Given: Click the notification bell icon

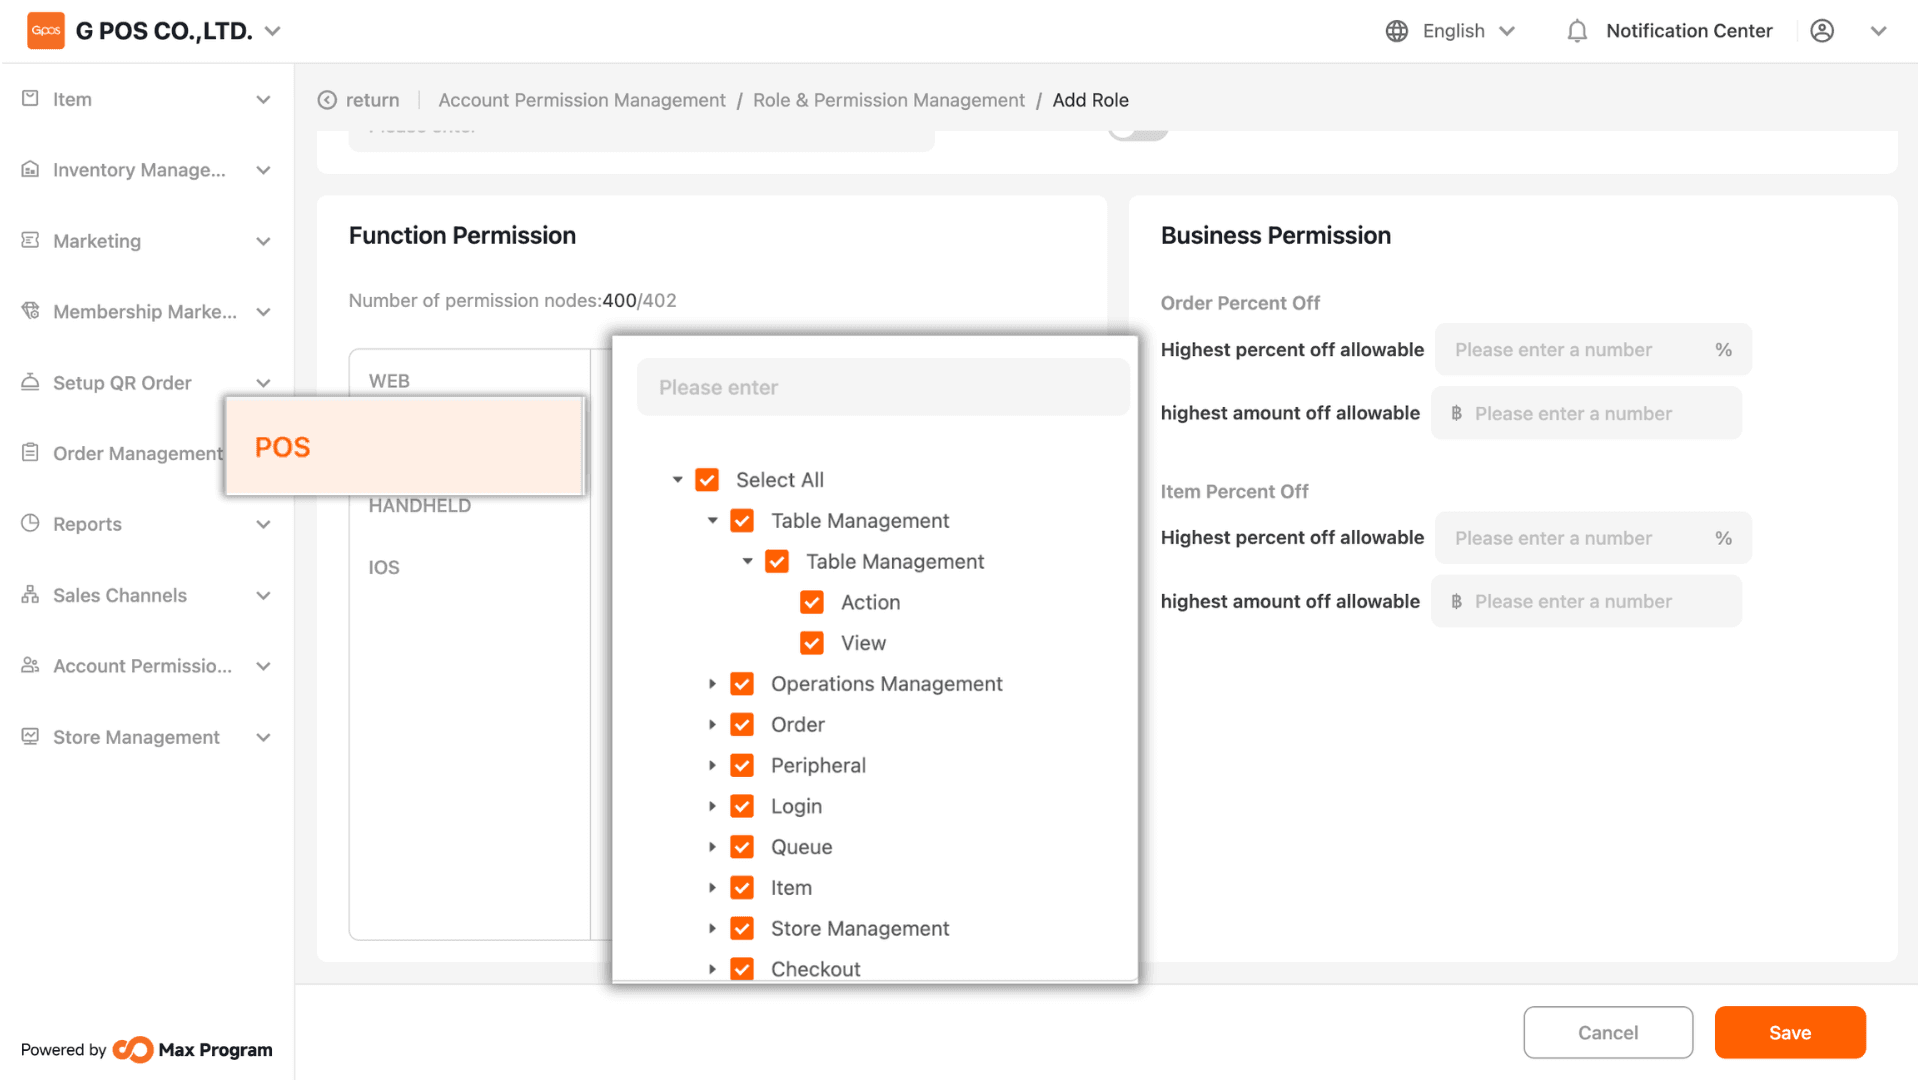Looking at the screenshot, I should coord(1577,31).
